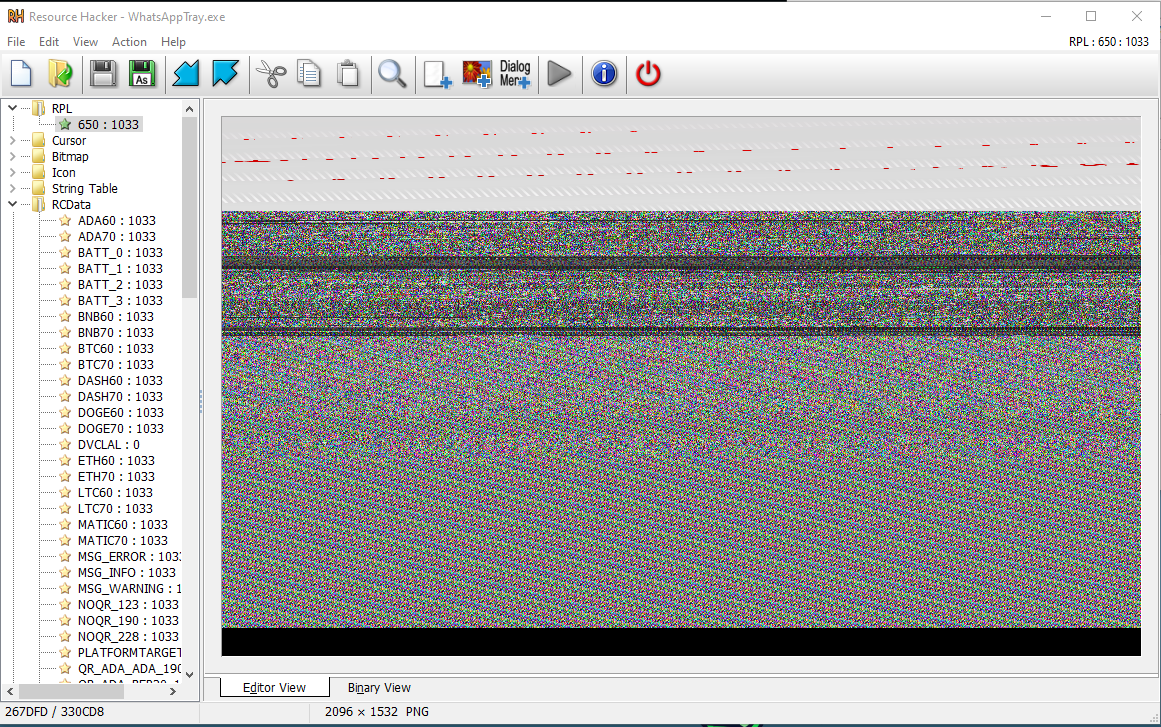Select the NOQR_190 : 1033 resource
Viewport: 1161px width, 727px height.
(128, 621)
